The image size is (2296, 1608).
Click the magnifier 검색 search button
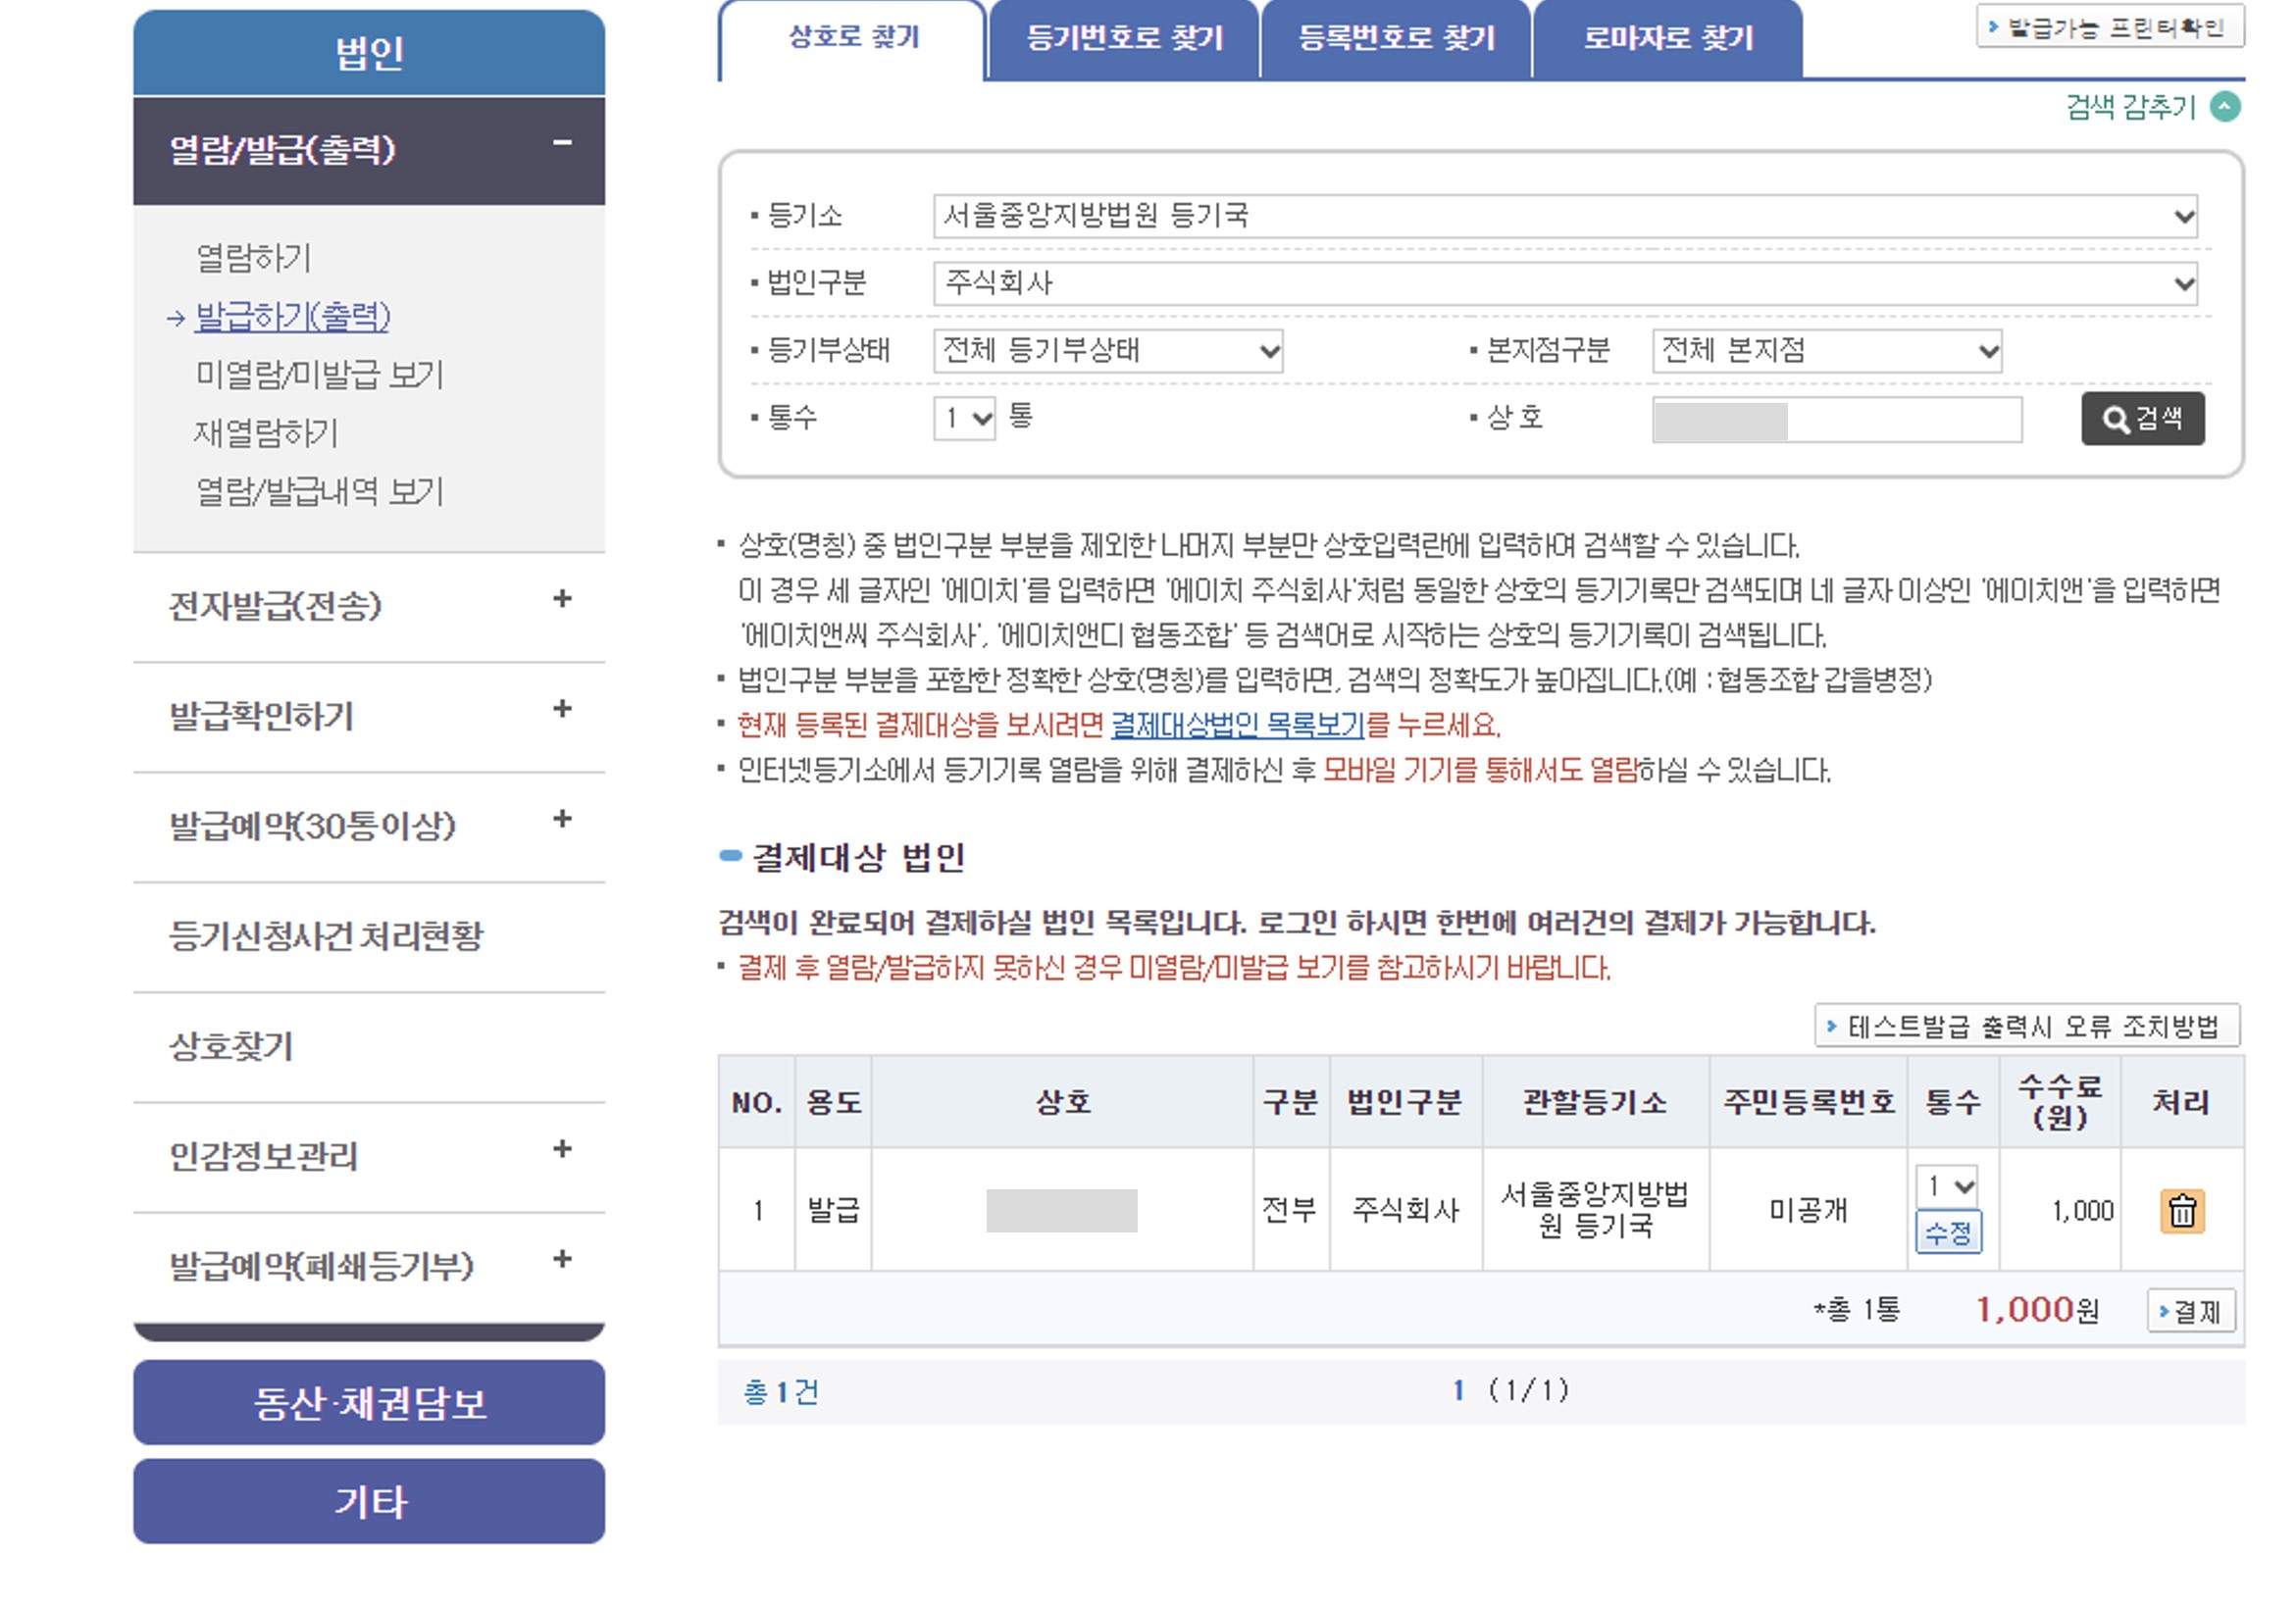tap(2142, 418)
